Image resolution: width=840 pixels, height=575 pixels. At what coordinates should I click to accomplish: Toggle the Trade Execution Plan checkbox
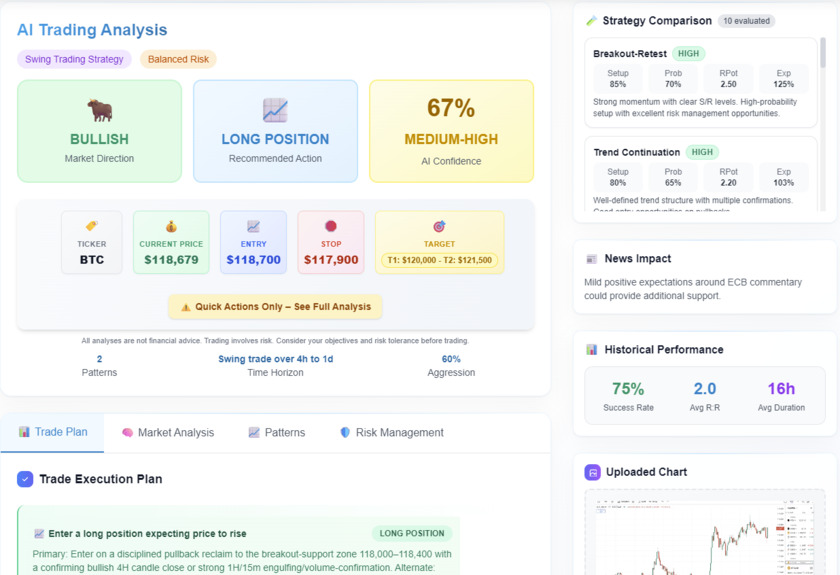(25, 479)
